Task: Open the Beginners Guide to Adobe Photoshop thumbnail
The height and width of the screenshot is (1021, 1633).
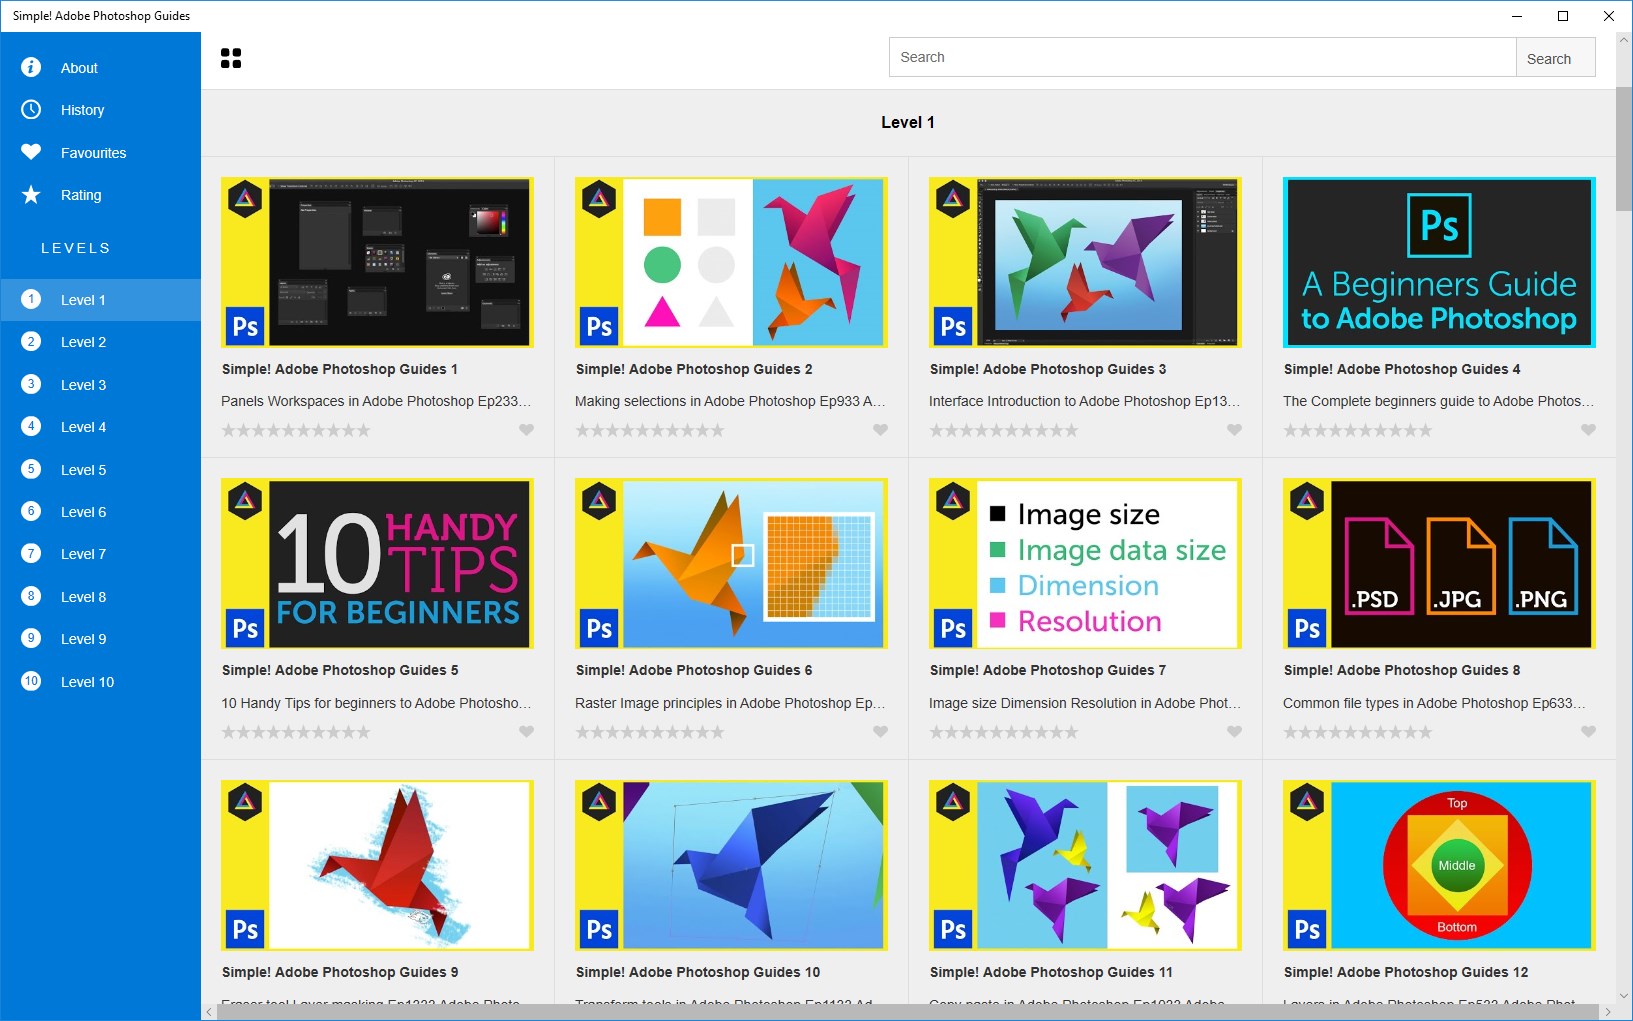Action: 1439,262
